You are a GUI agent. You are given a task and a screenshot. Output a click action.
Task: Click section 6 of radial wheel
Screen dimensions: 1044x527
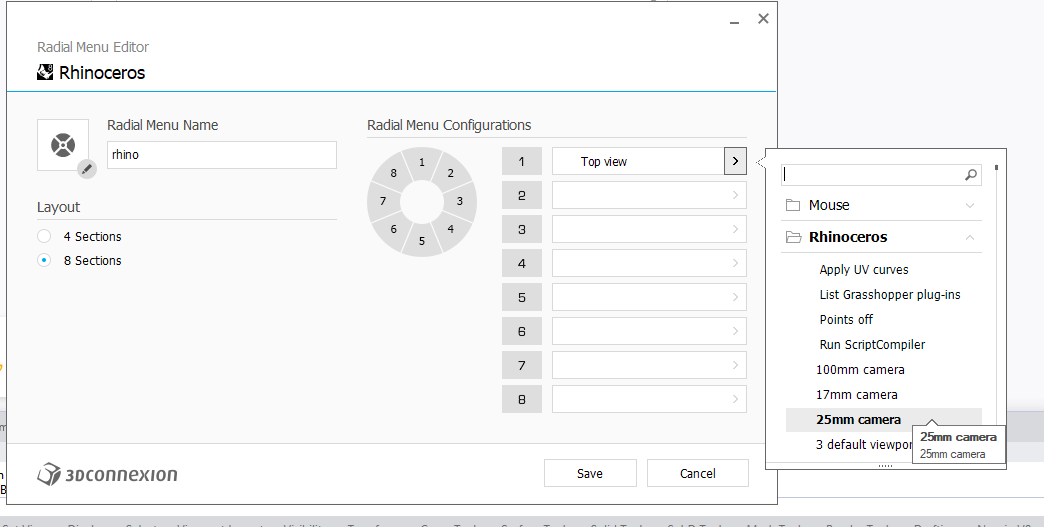pyautogui.click(x=393, y=229)
